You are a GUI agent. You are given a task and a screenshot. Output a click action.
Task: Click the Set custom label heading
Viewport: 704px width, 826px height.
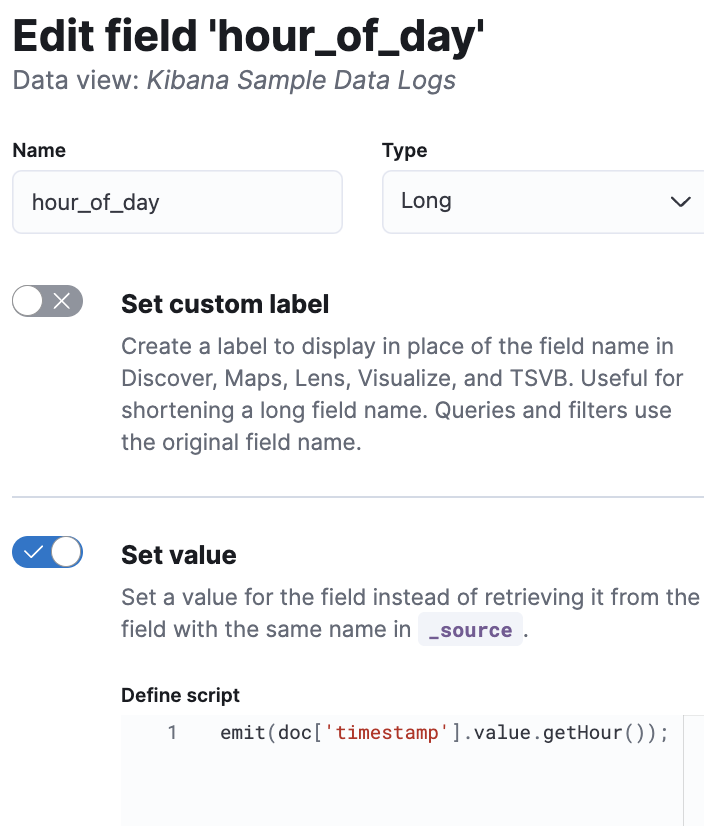coord(225,304)
